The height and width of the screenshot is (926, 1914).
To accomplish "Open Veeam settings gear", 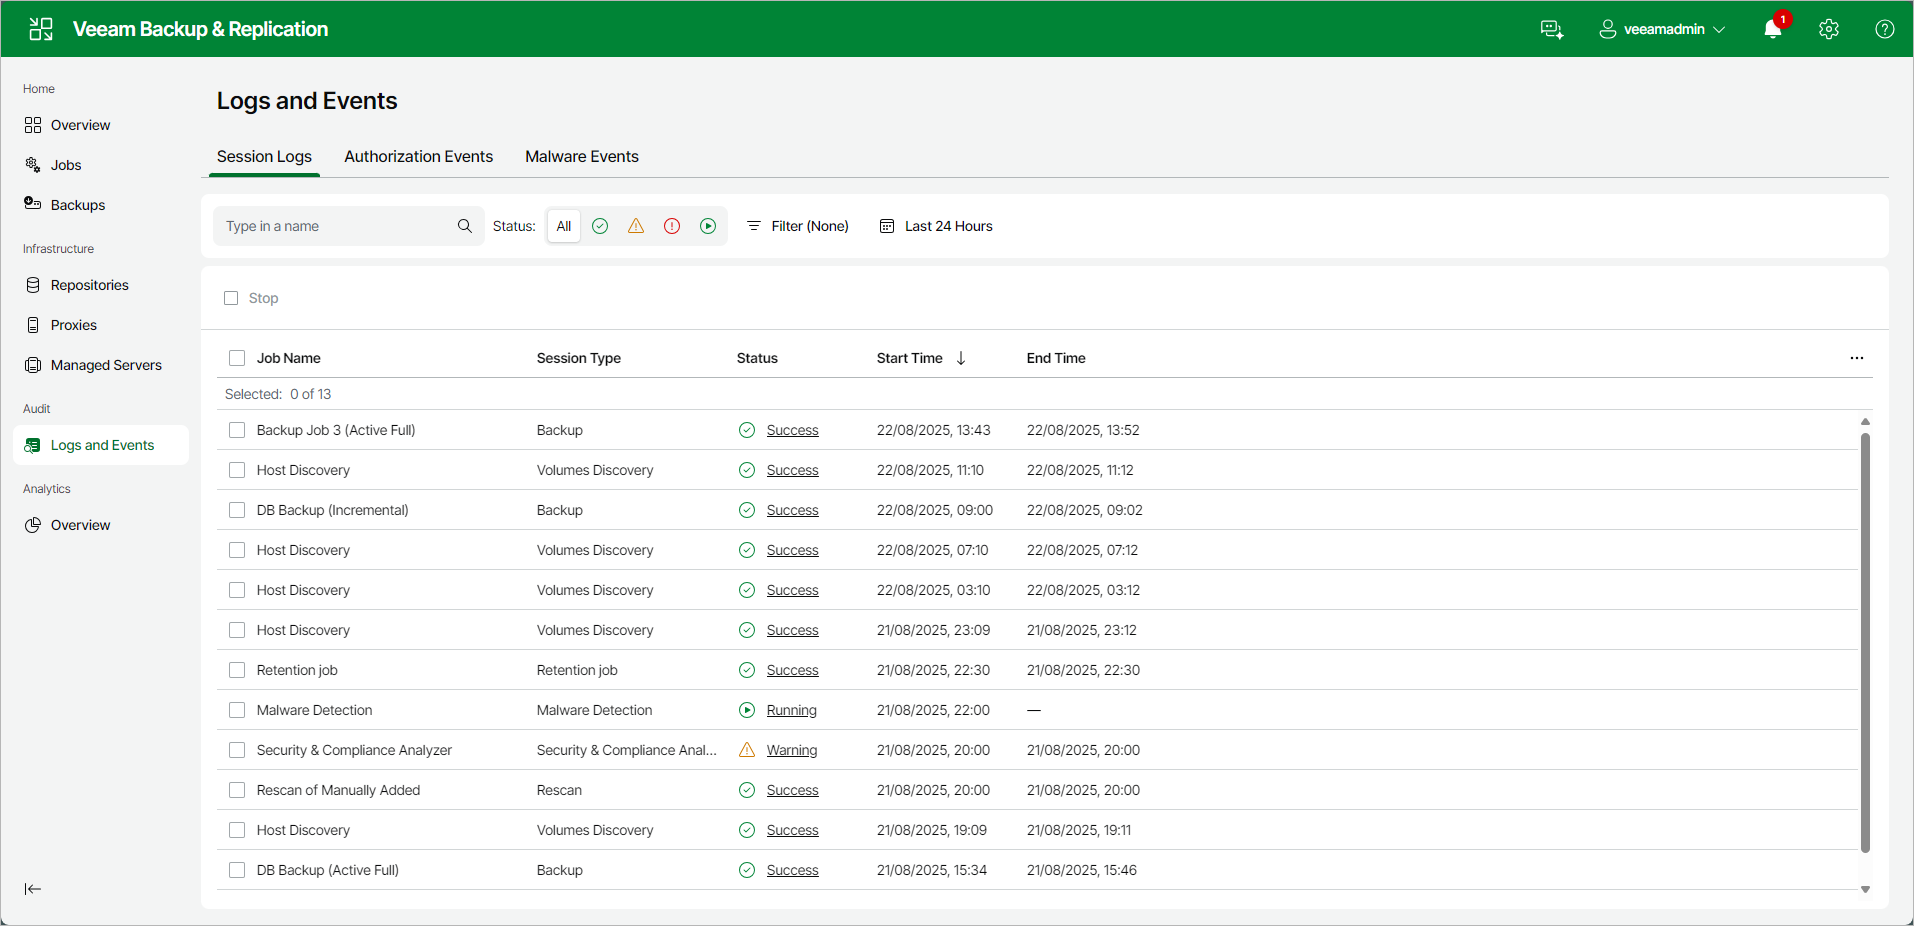I will [1829, 29].
